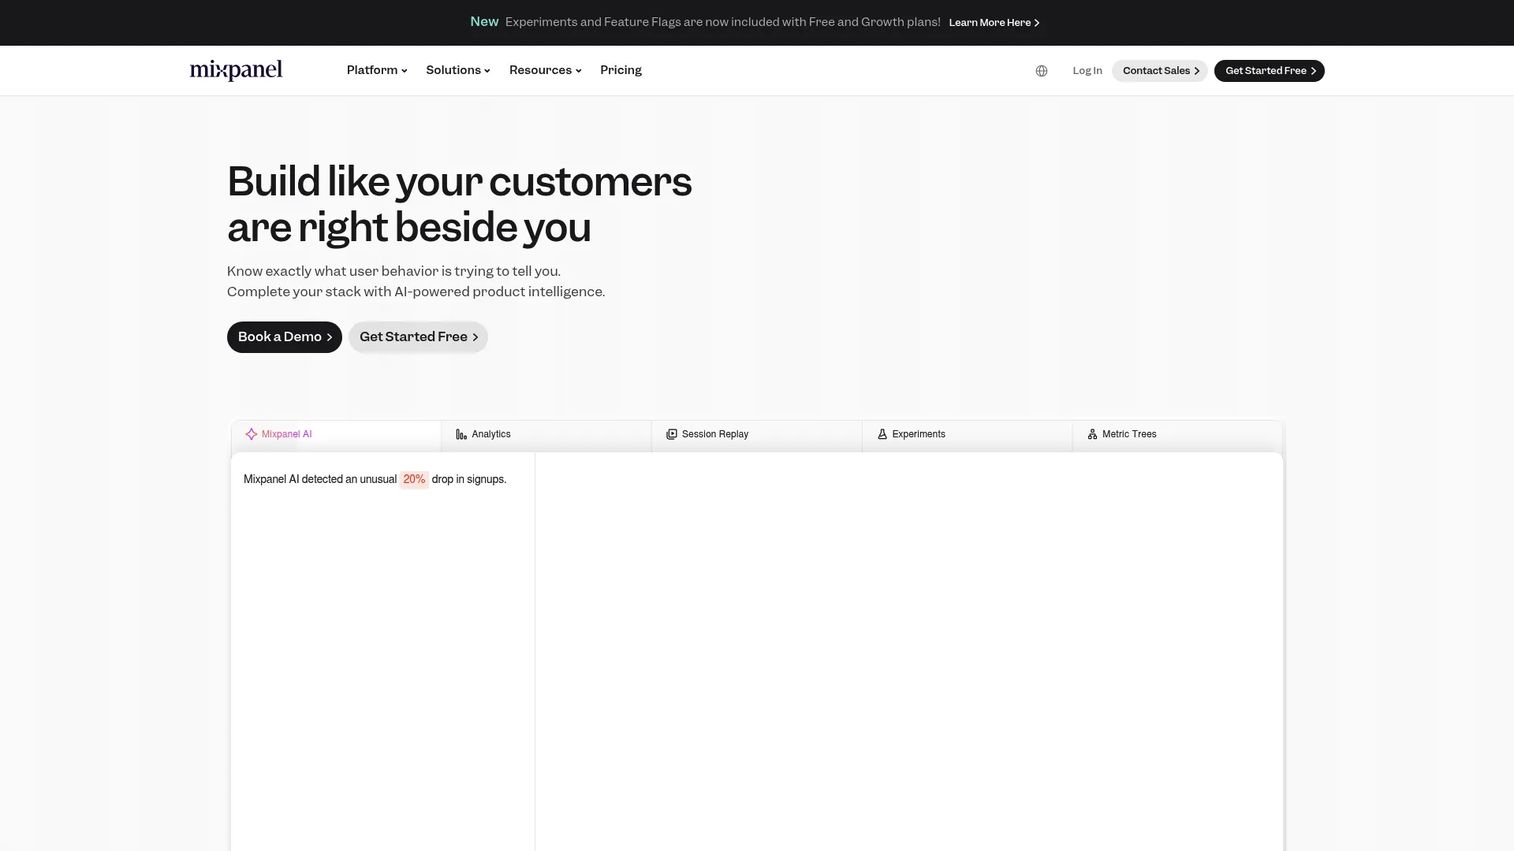Click Get Started Free in the navbar

(x=1269, y=71)
